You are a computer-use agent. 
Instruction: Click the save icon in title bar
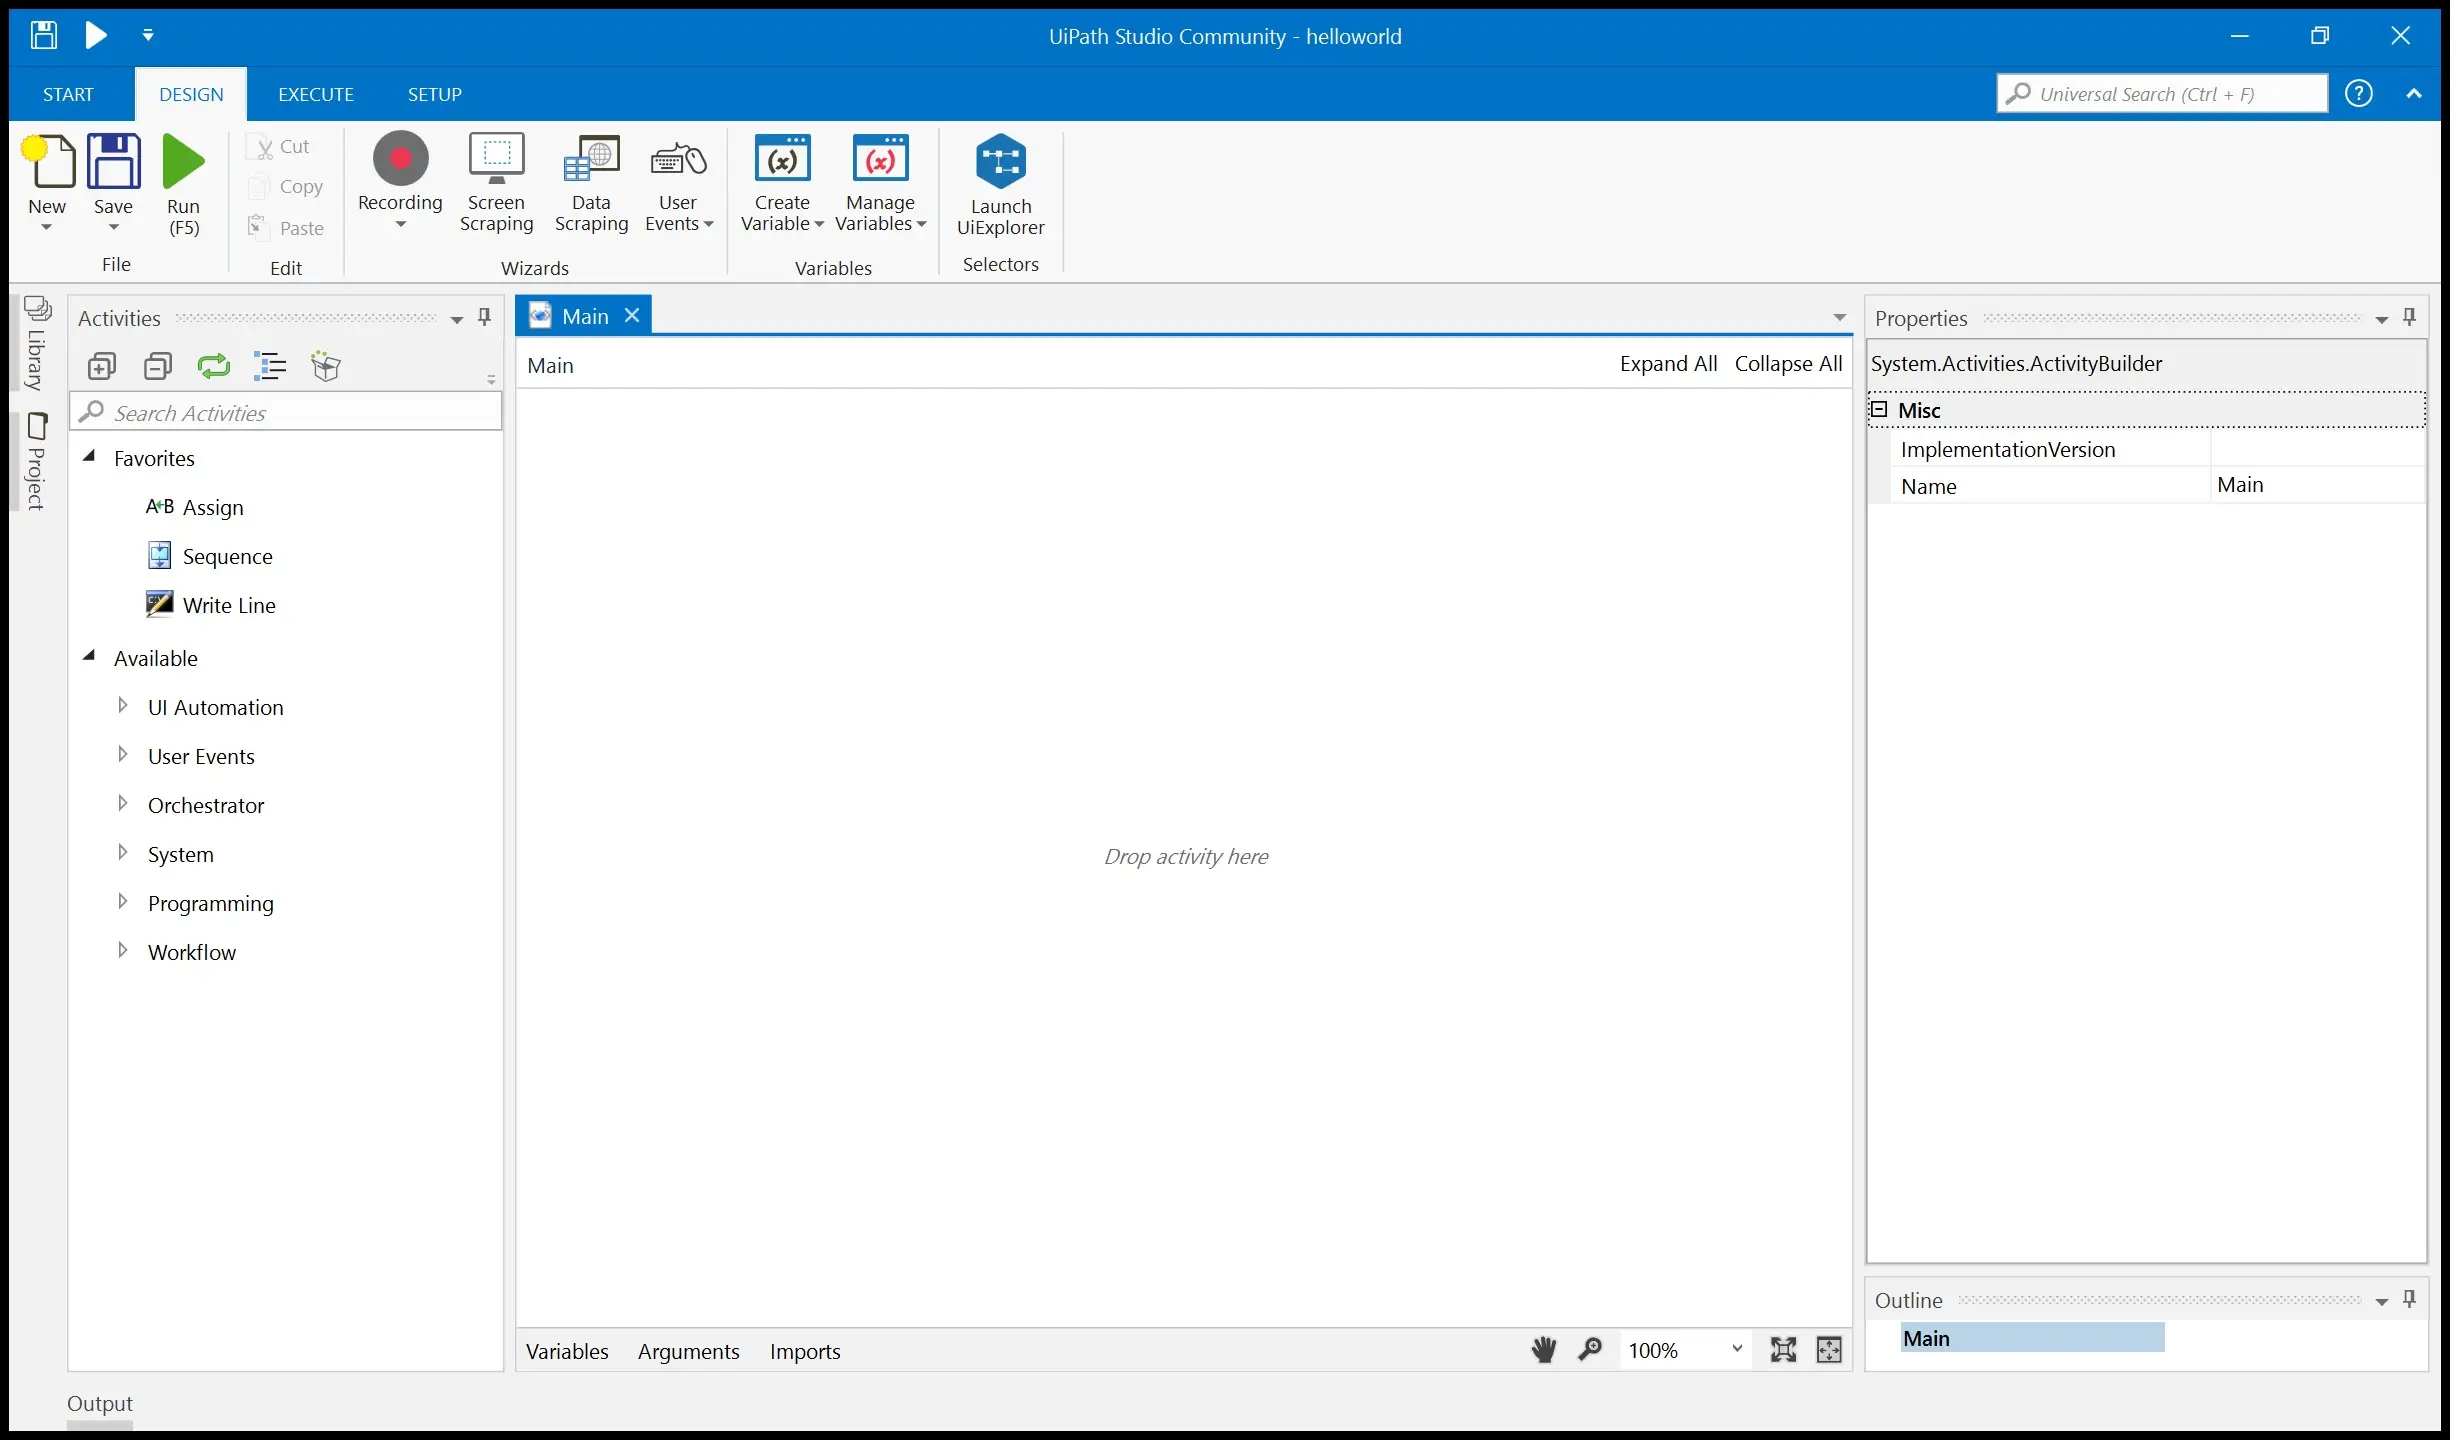(43, 35)
